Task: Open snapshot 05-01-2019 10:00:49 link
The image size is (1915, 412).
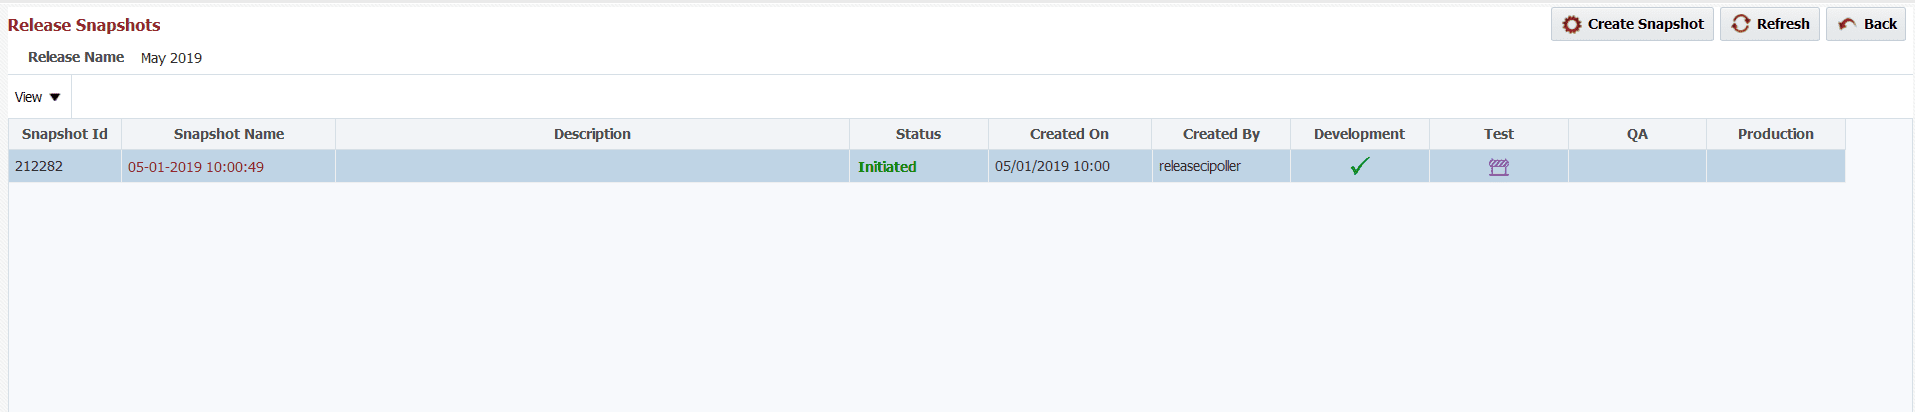Action: [196, 167]
